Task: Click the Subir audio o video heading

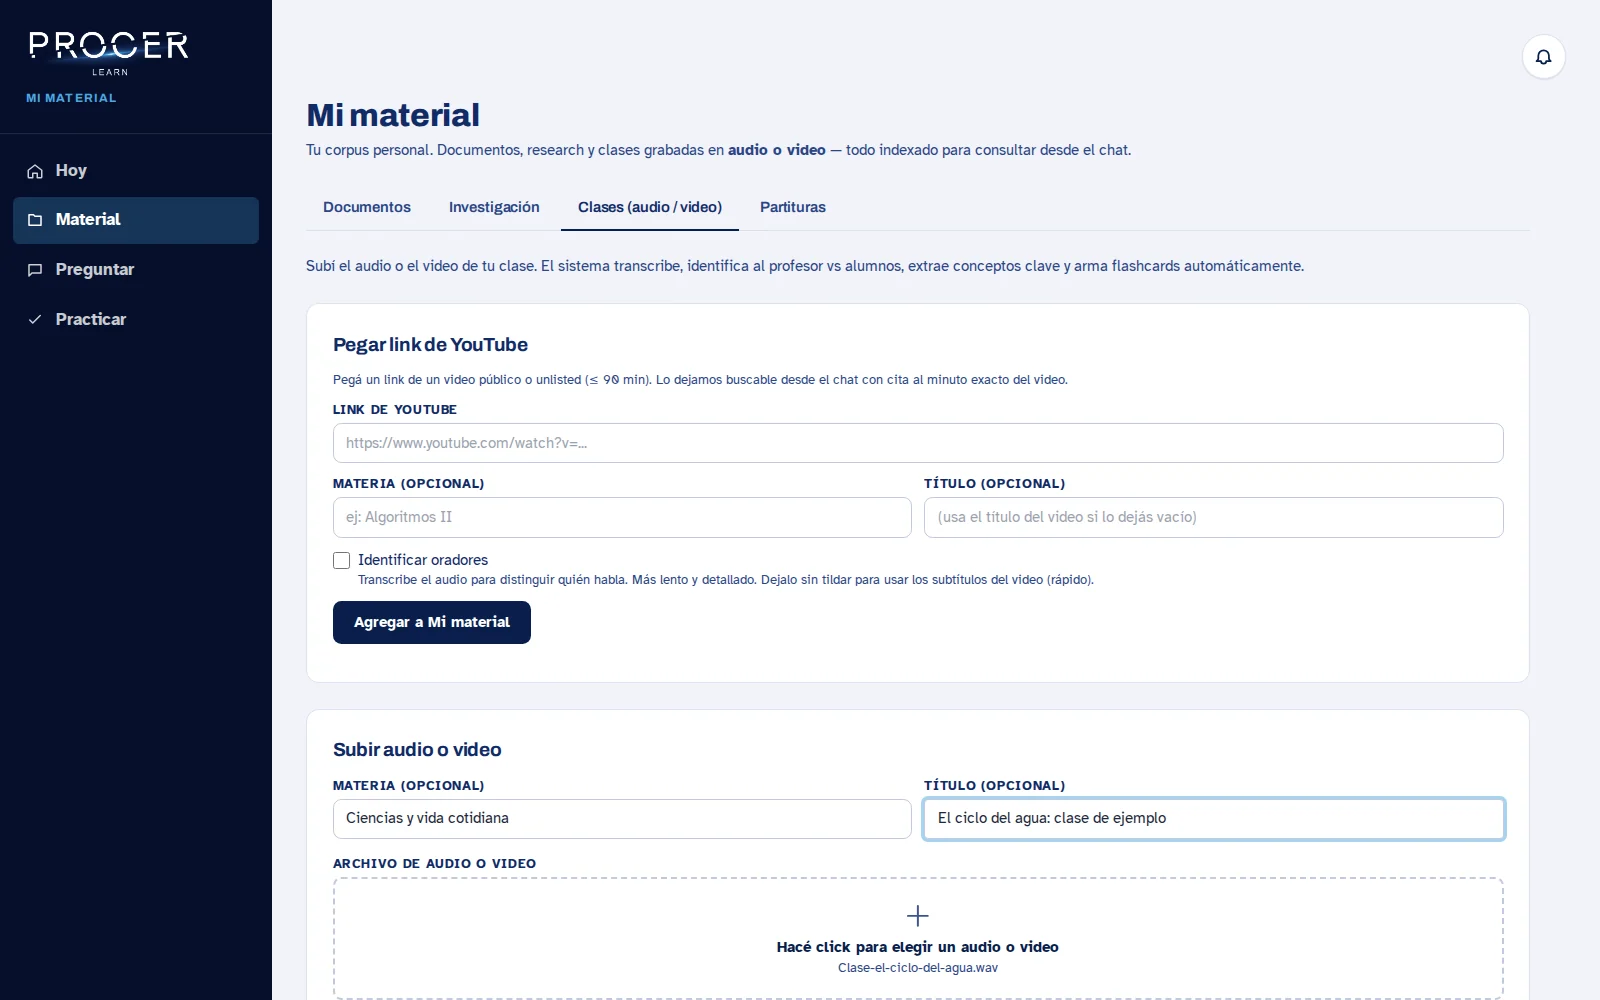Action: click(x=417, y=750)
